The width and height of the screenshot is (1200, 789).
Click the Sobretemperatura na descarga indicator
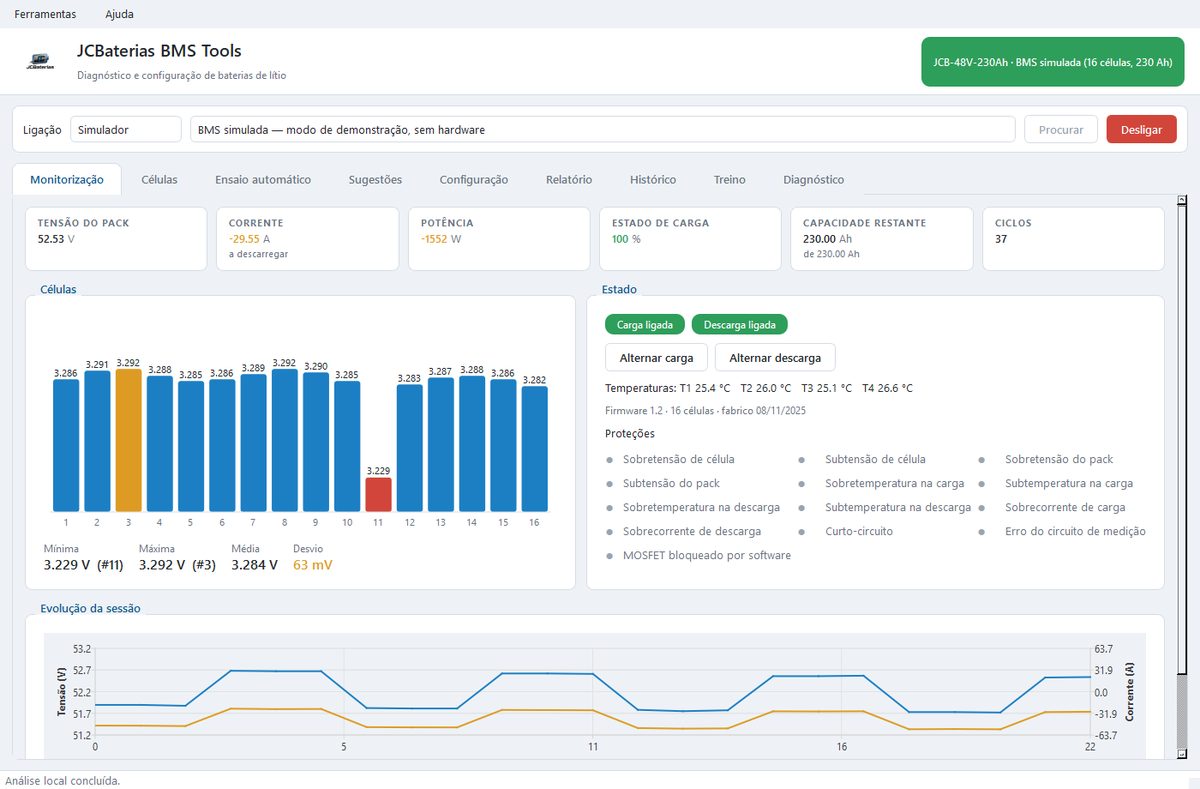click(692, 508)
